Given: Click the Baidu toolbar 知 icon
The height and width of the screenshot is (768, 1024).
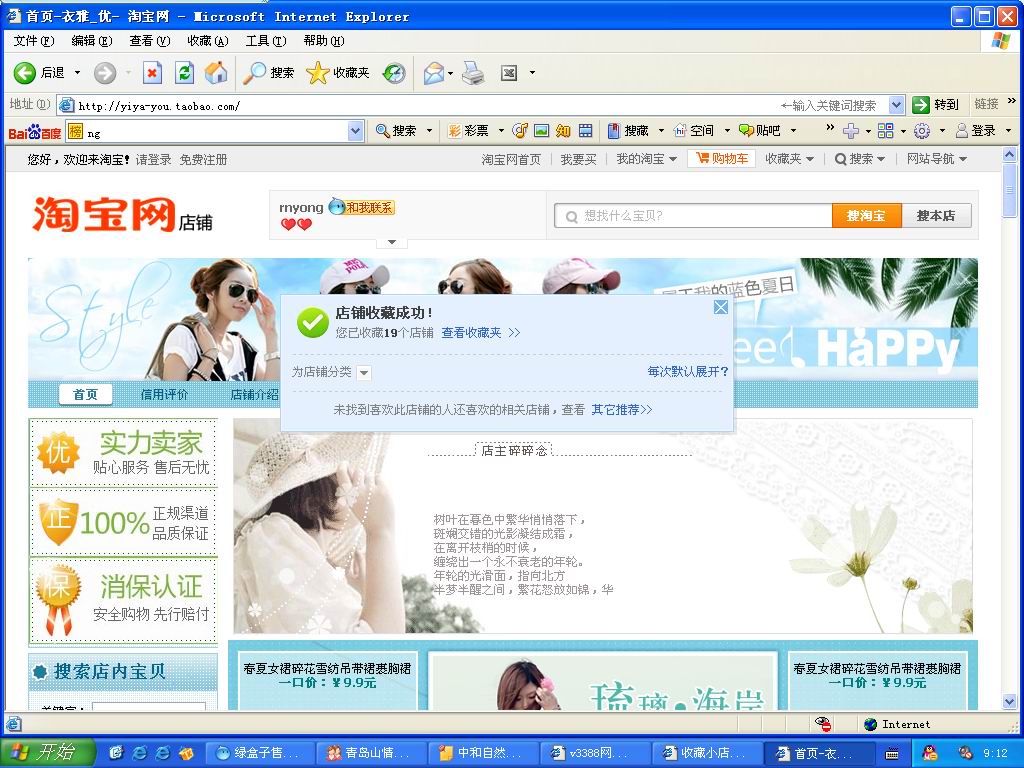Looking at the screenshot, I should pyautogui.click(x=563, y=131).
